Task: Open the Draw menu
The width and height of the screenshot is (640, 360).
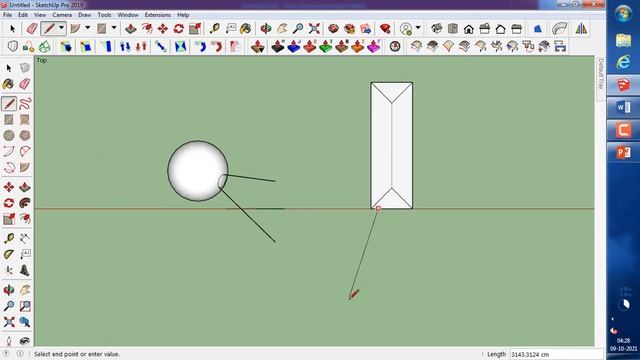Action: tap(84, 15)
